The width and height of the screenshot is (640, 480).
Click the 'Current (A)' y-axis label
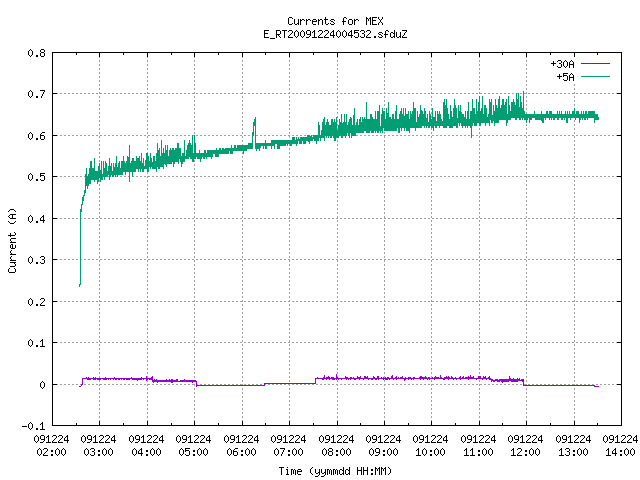pyautogui.click(x=12, y=240)
